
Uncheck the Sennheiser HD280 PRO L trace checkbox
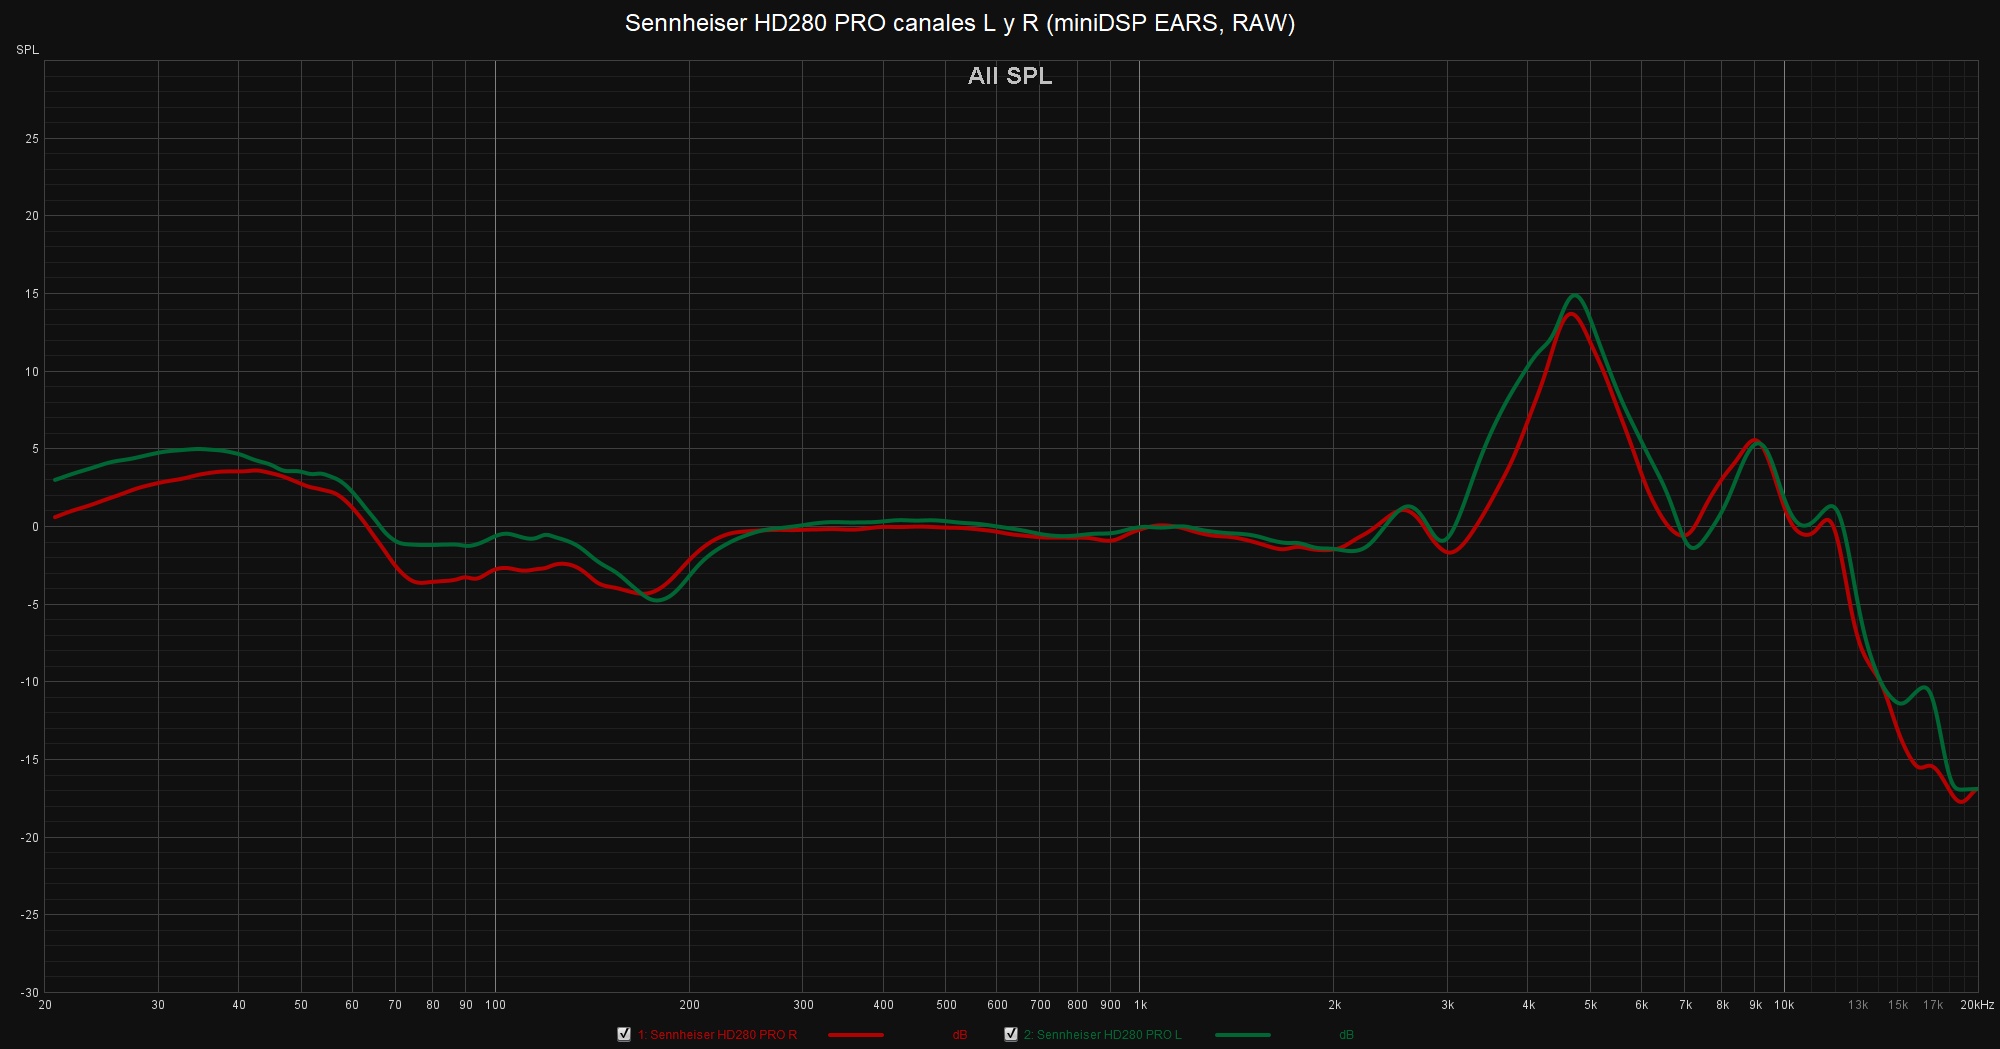(1011, 1034)
